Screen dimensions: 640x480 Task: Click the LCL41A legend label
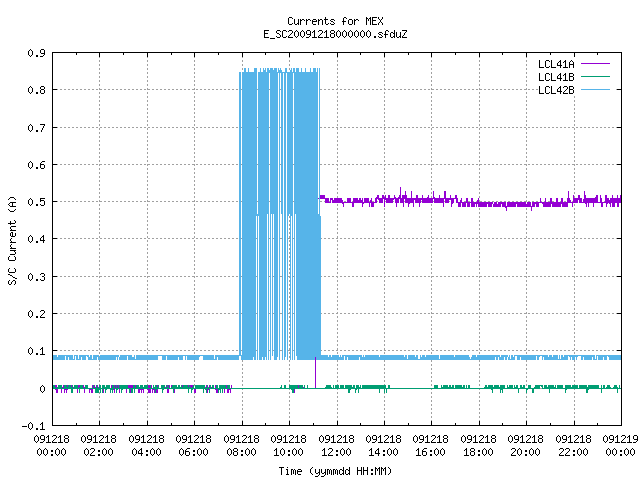[x=556, y=64]
